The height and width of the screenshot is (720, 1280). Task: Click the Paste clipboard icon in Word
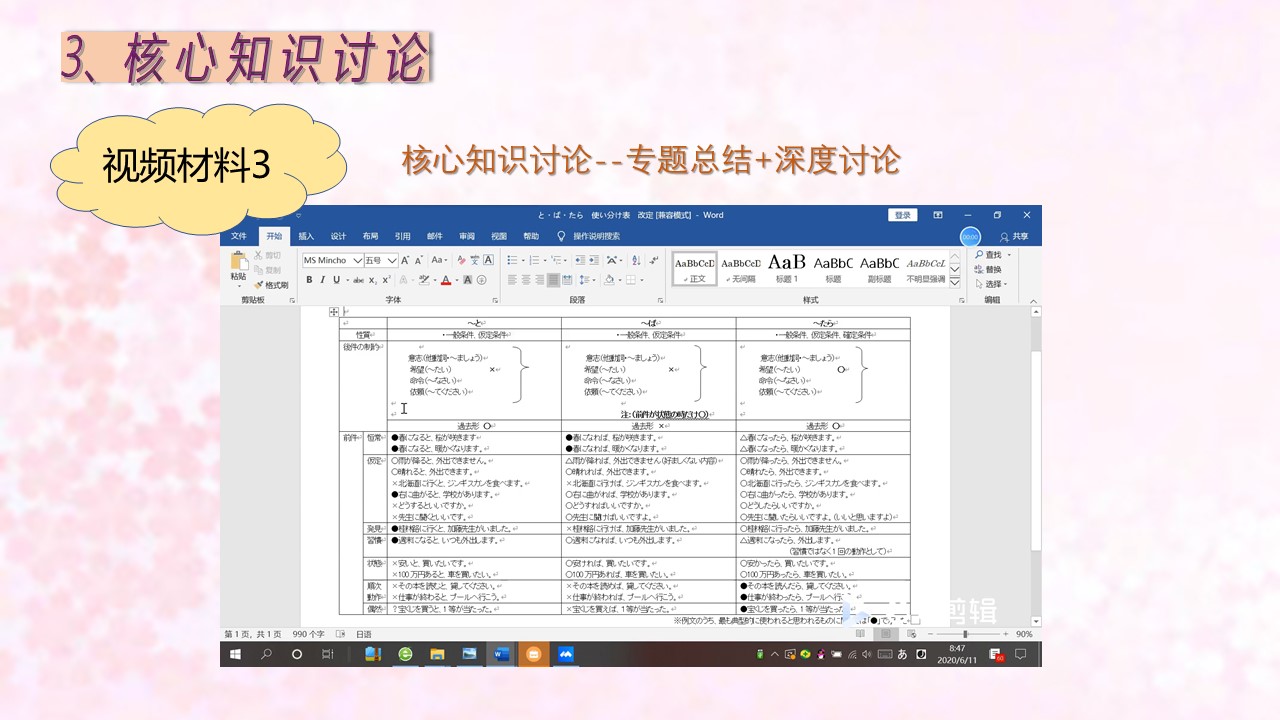coord(238,262)
